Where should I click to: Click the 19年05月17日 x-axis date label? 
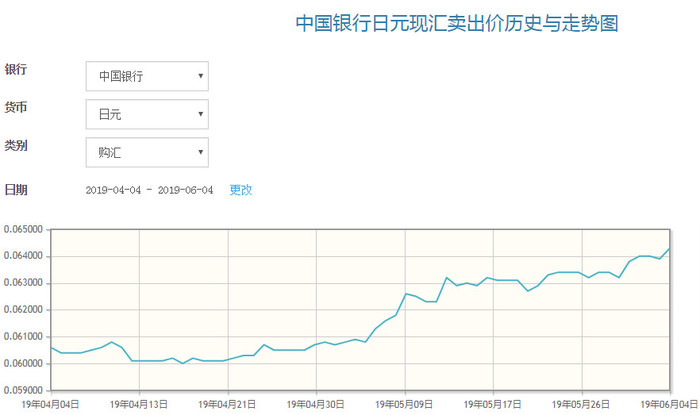pyautogui.click(x=493, y=405)
